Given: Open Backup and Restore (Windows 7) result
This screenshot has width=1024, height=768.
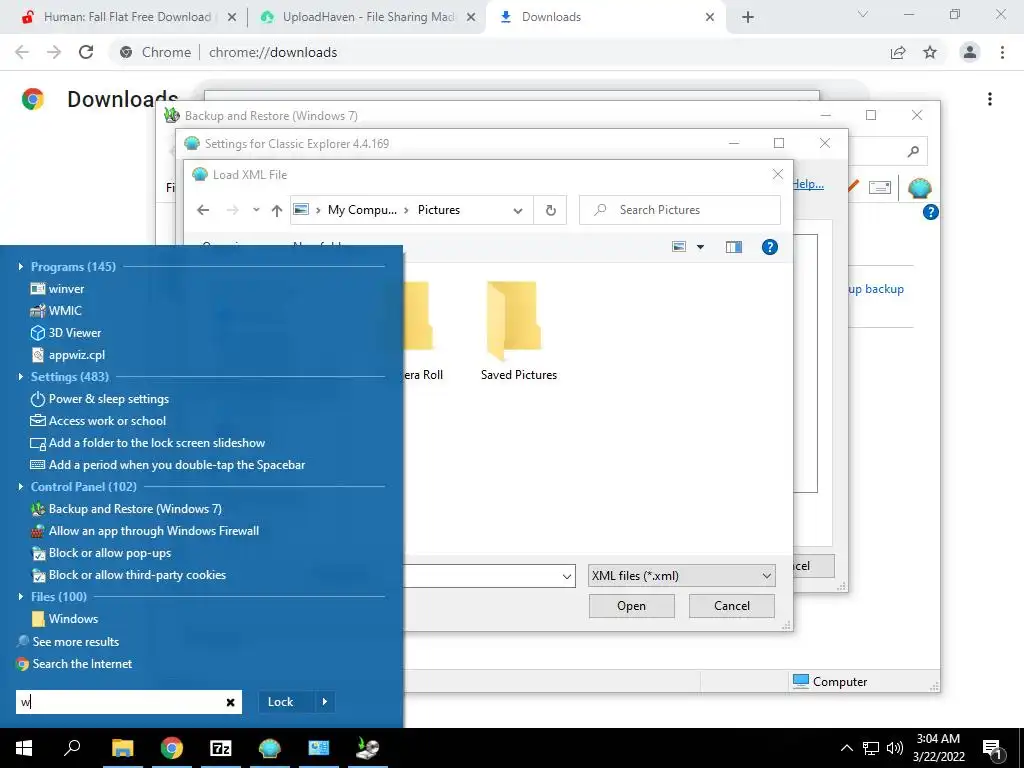Looking at the screenshot, I should (126, 509).
